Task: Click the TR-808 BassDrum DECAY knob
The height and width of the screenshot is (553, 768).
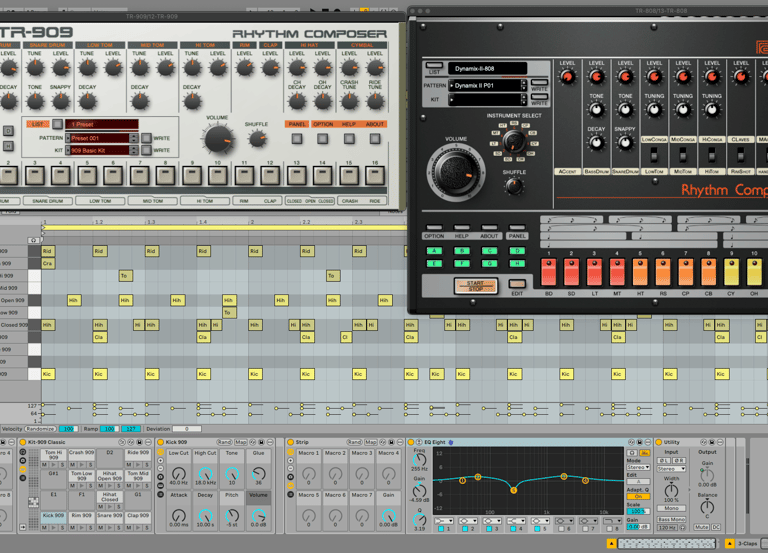Action: coord(596,143)
